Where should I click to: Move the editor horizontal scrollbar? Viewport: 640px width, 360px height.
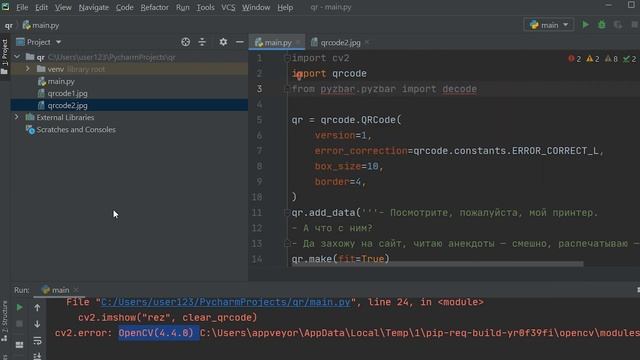tap(437, 264)
